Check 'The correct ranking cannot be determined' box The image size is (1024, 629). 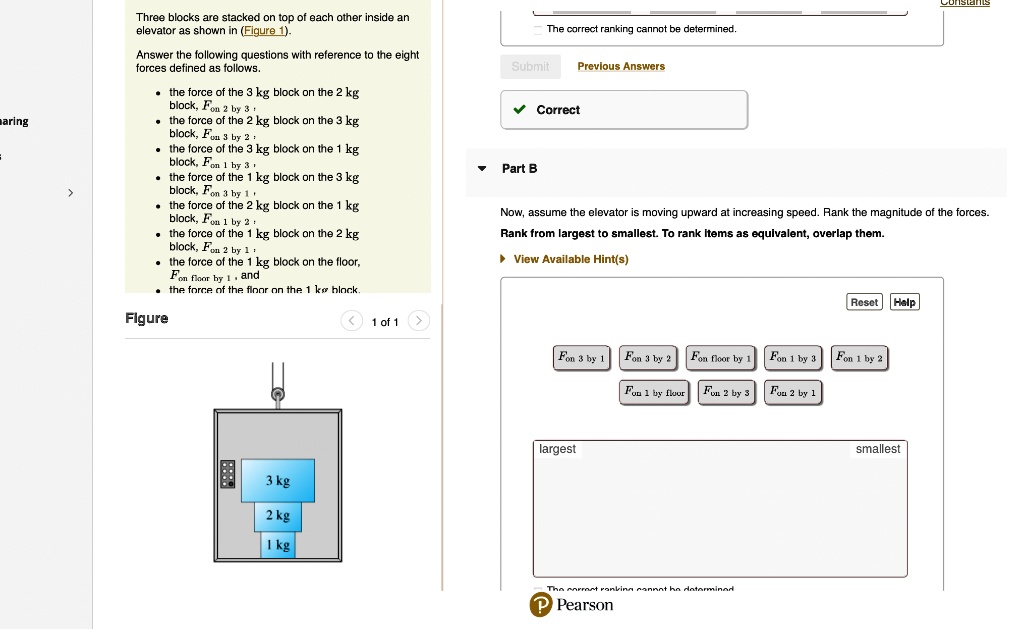pyautogui.click(x=538, y=29)
